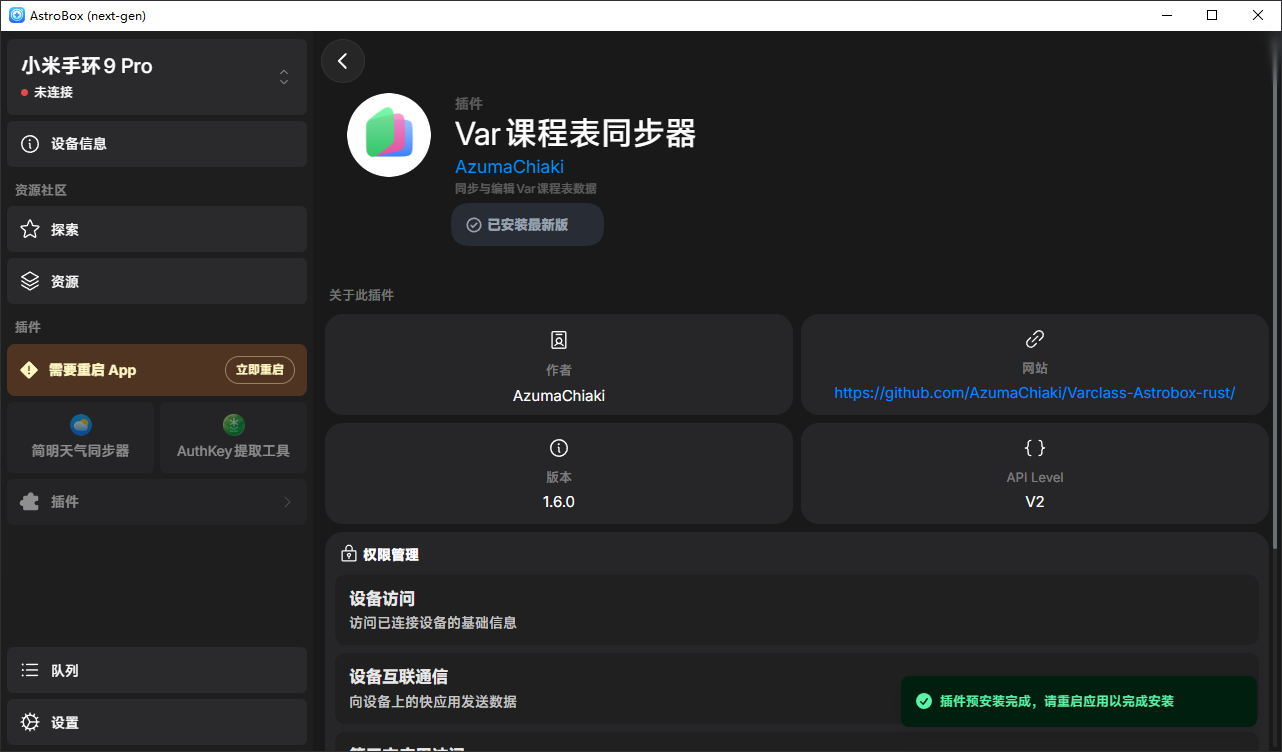Select the AuthKey提取工具 plugin tile
The width and height of the screenshot is (1282, 752).
[x=234, y=438]
